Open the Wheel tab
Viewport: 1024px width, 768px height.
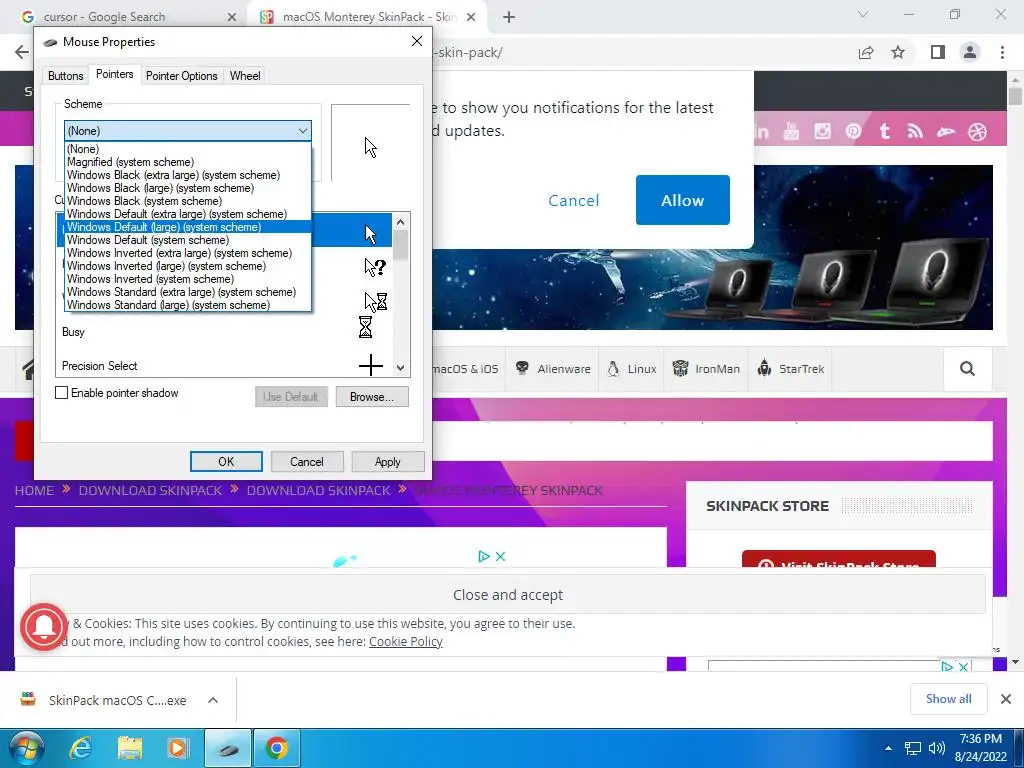pos(245,76)
